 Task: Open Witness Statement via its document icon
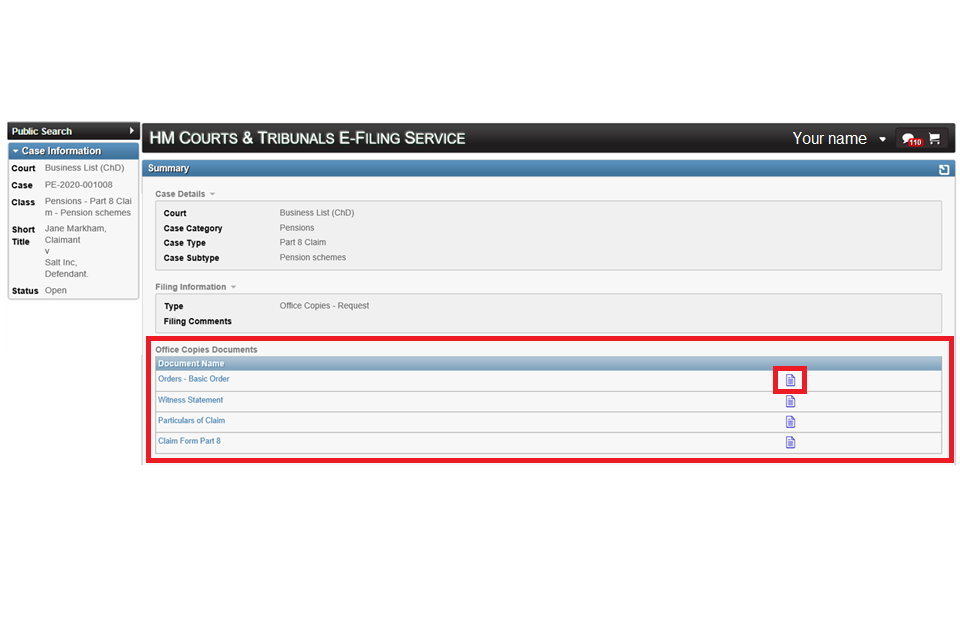[x=790, y=400]
